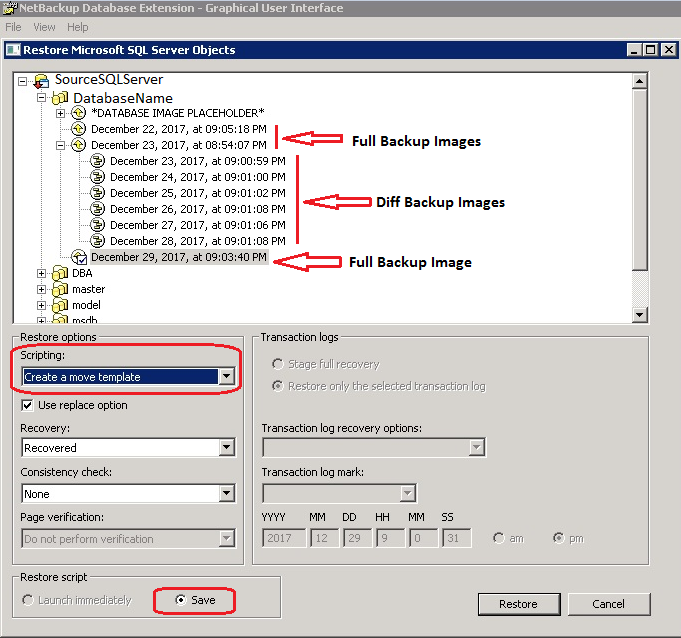Collapse the DatabaseName tree node

(41, 98)
